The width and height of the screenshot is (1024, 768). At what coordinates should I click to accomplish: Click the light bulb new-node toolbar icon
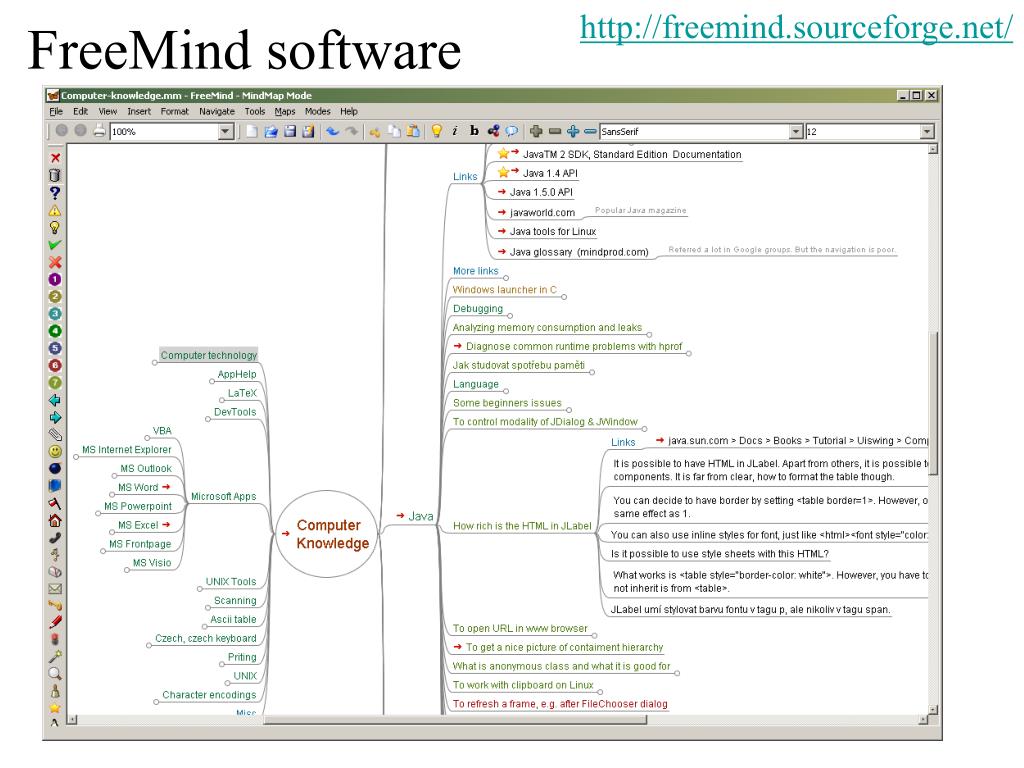[x=437, y=131]
